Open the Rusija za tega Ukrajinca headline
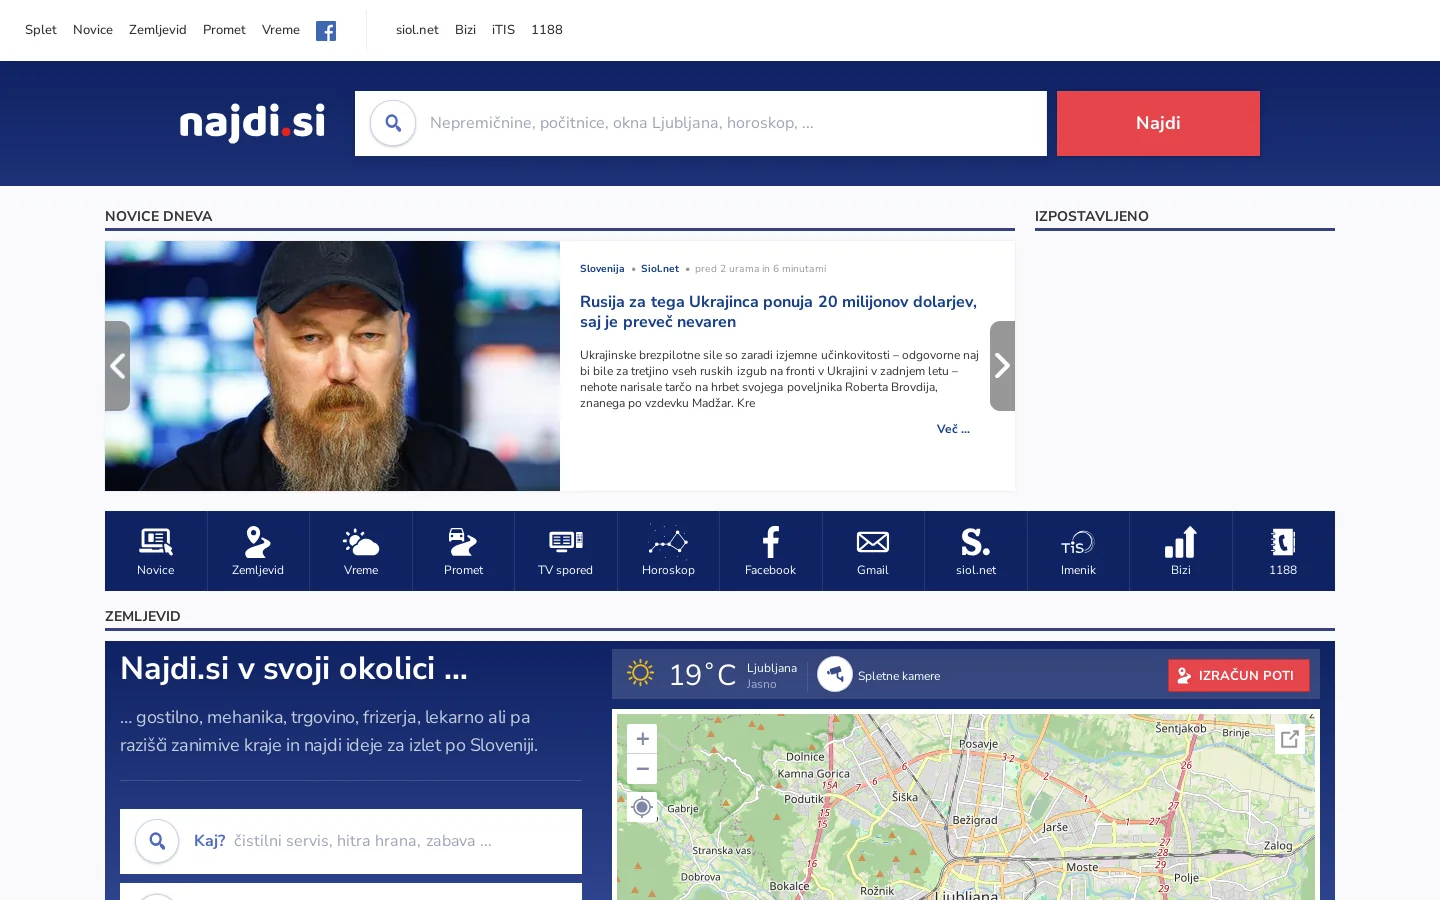 click(778, 312)
